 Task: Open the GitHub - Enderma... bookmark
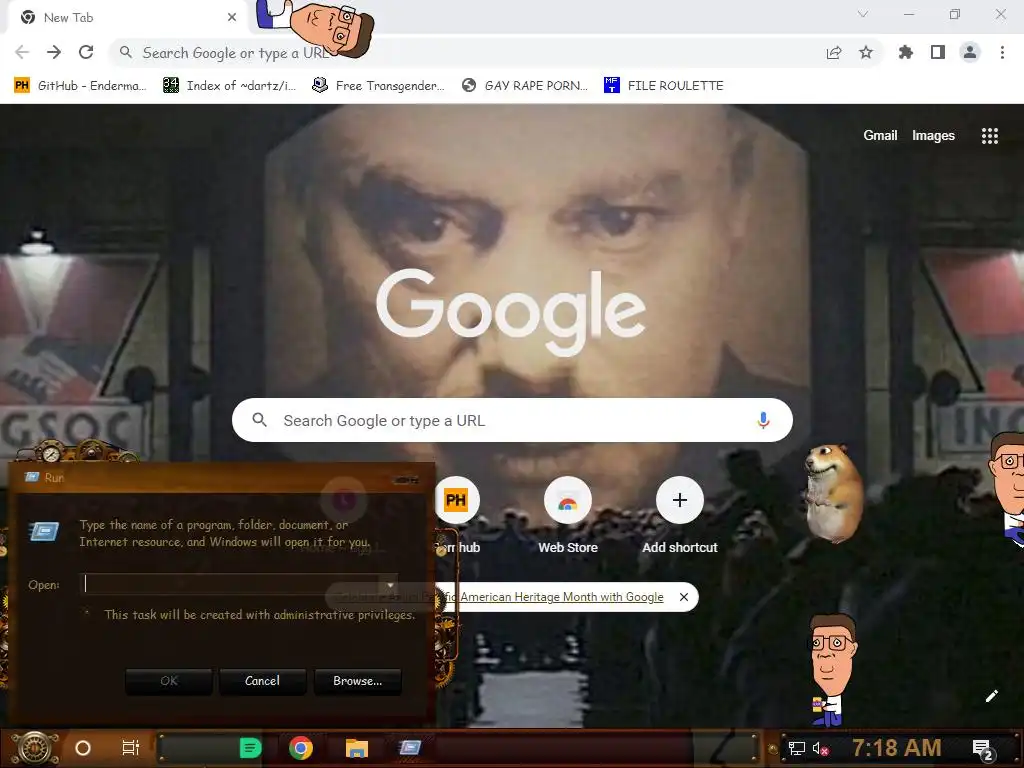click(x=80, y=86)
